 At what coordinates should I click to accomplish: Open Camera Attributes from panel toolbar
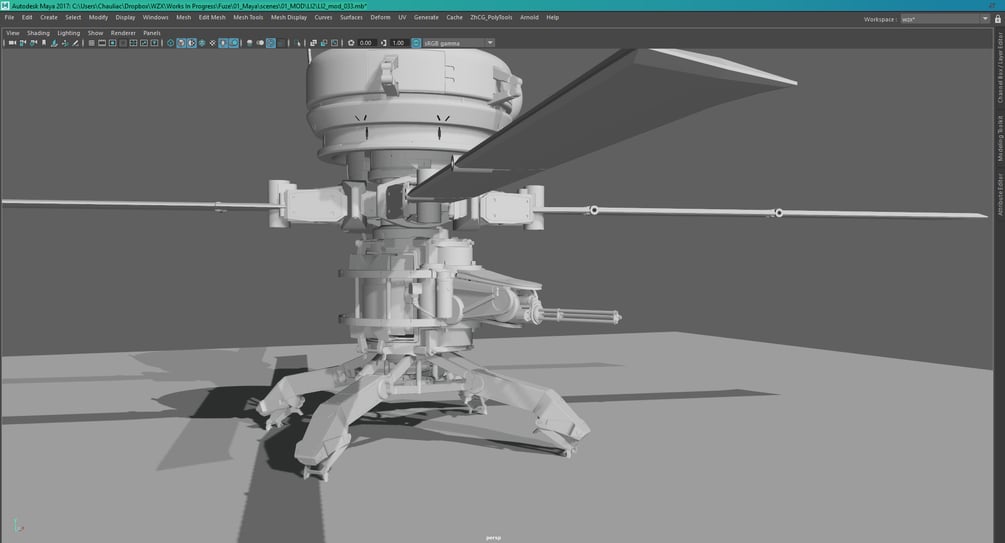33,43
